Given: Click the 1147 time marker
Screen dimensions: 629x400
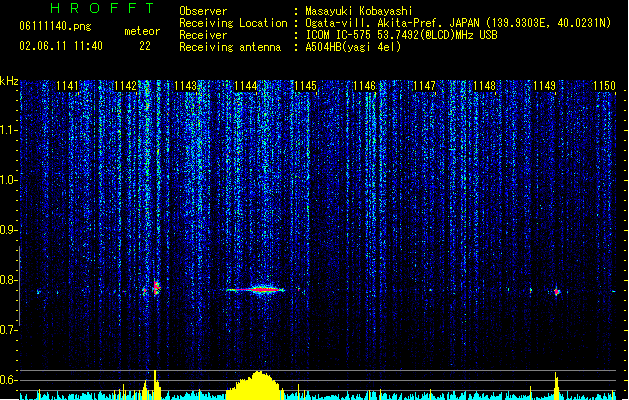Looking at the screenshot, I should pyautogui.click(x=424, y=86).
